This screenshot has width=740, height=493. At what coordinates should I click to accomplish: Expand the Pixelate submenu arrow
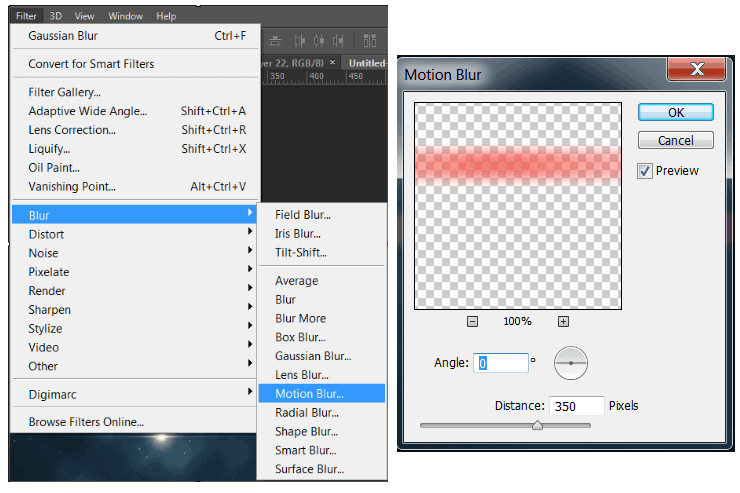coord(250,269)
